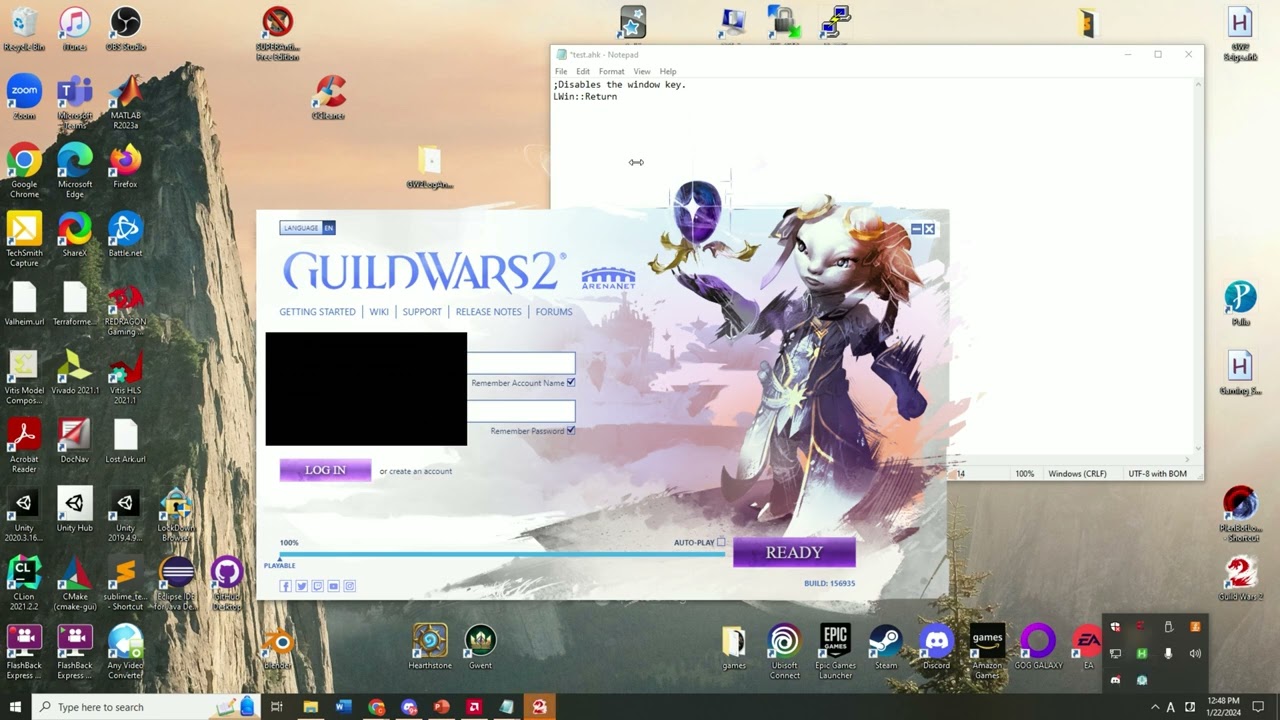Select the Ubisoft Connect desktop icon

click(x=784, y=652)
